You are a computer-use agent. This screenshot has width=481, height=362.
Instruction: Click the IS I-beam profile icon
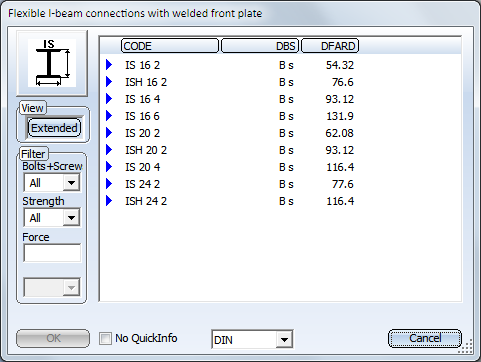click(x=52, y=63)
